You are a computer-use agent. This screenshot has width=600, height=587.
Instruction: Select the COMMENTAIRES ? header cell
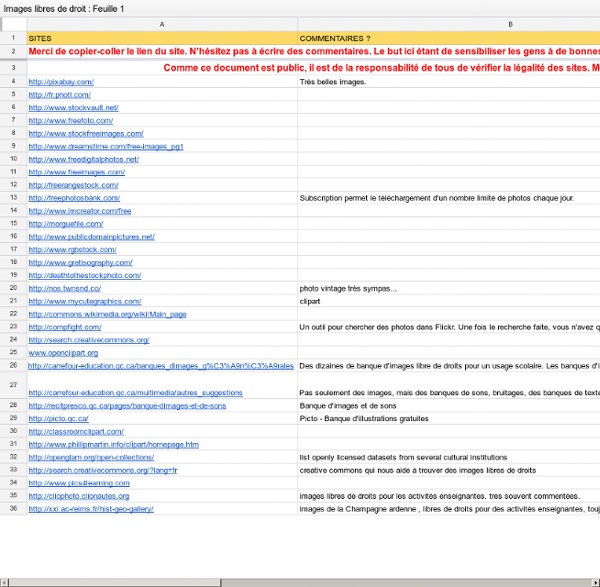coord(449,38)
